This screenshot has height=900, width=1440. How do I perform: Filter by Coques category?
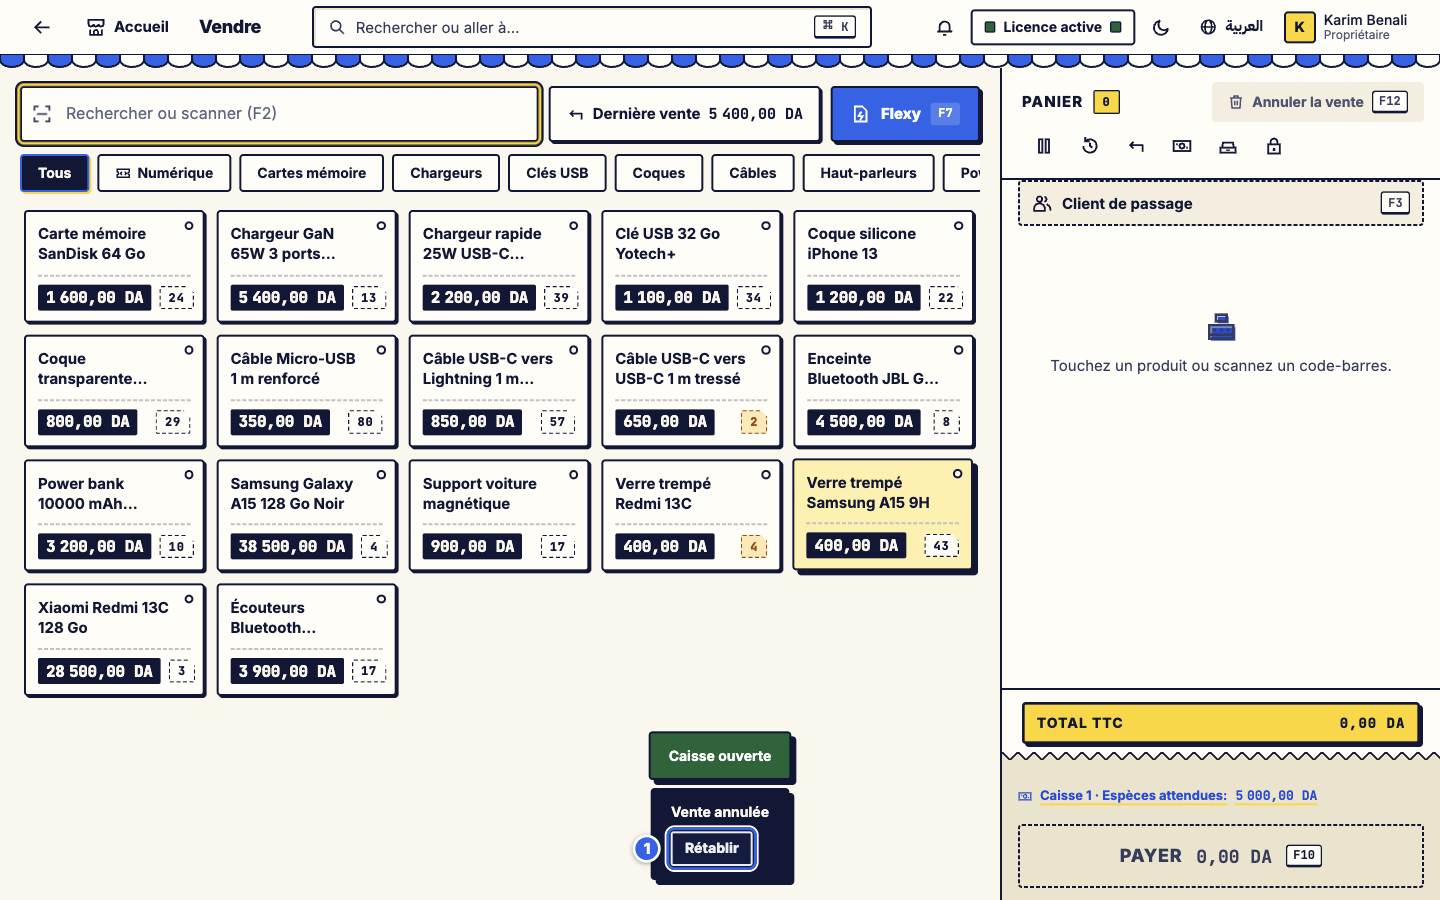tap(659, 173)
